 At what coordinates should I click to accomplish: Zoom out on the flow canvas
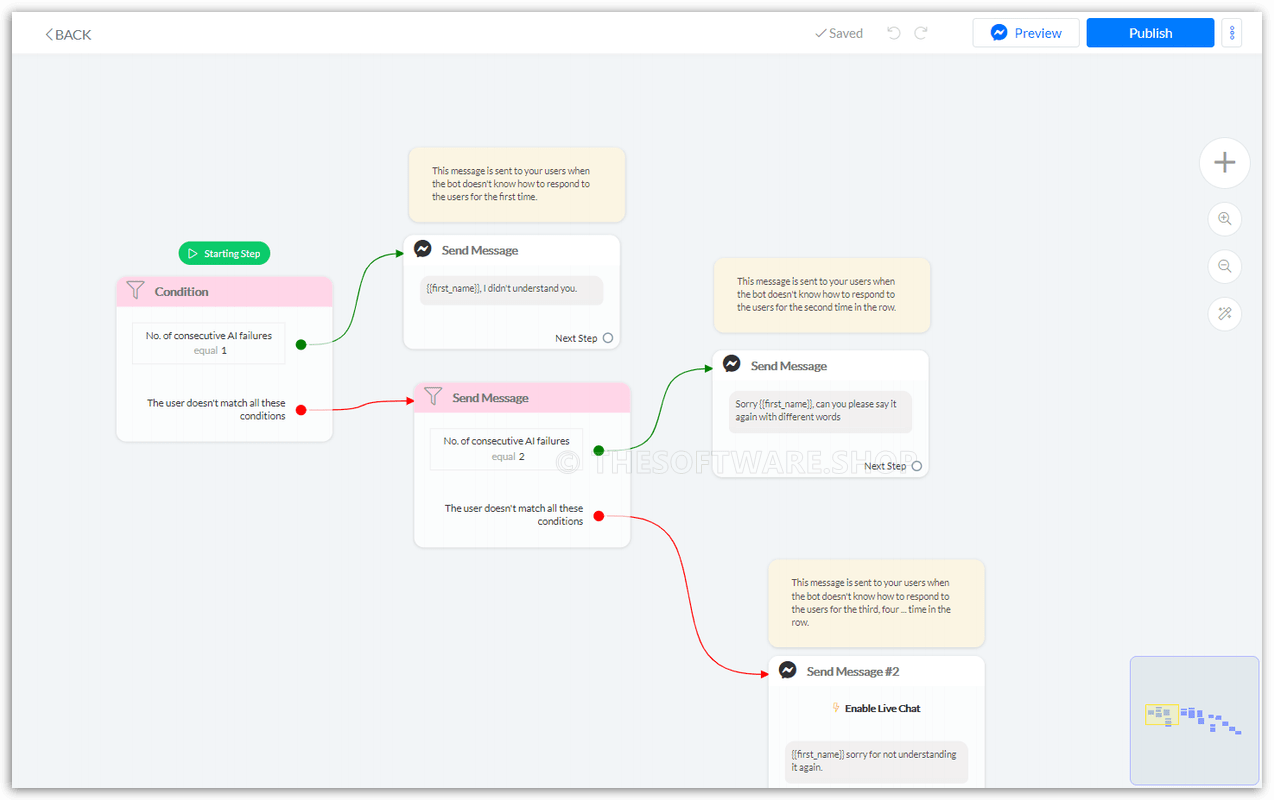(1224, 266)
